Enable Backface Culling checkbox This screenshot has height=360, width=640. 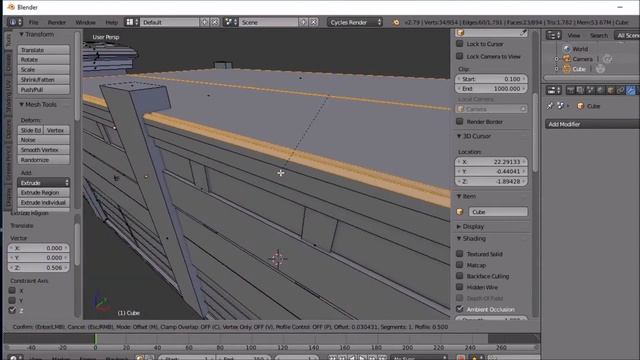(x=460, y=276)
